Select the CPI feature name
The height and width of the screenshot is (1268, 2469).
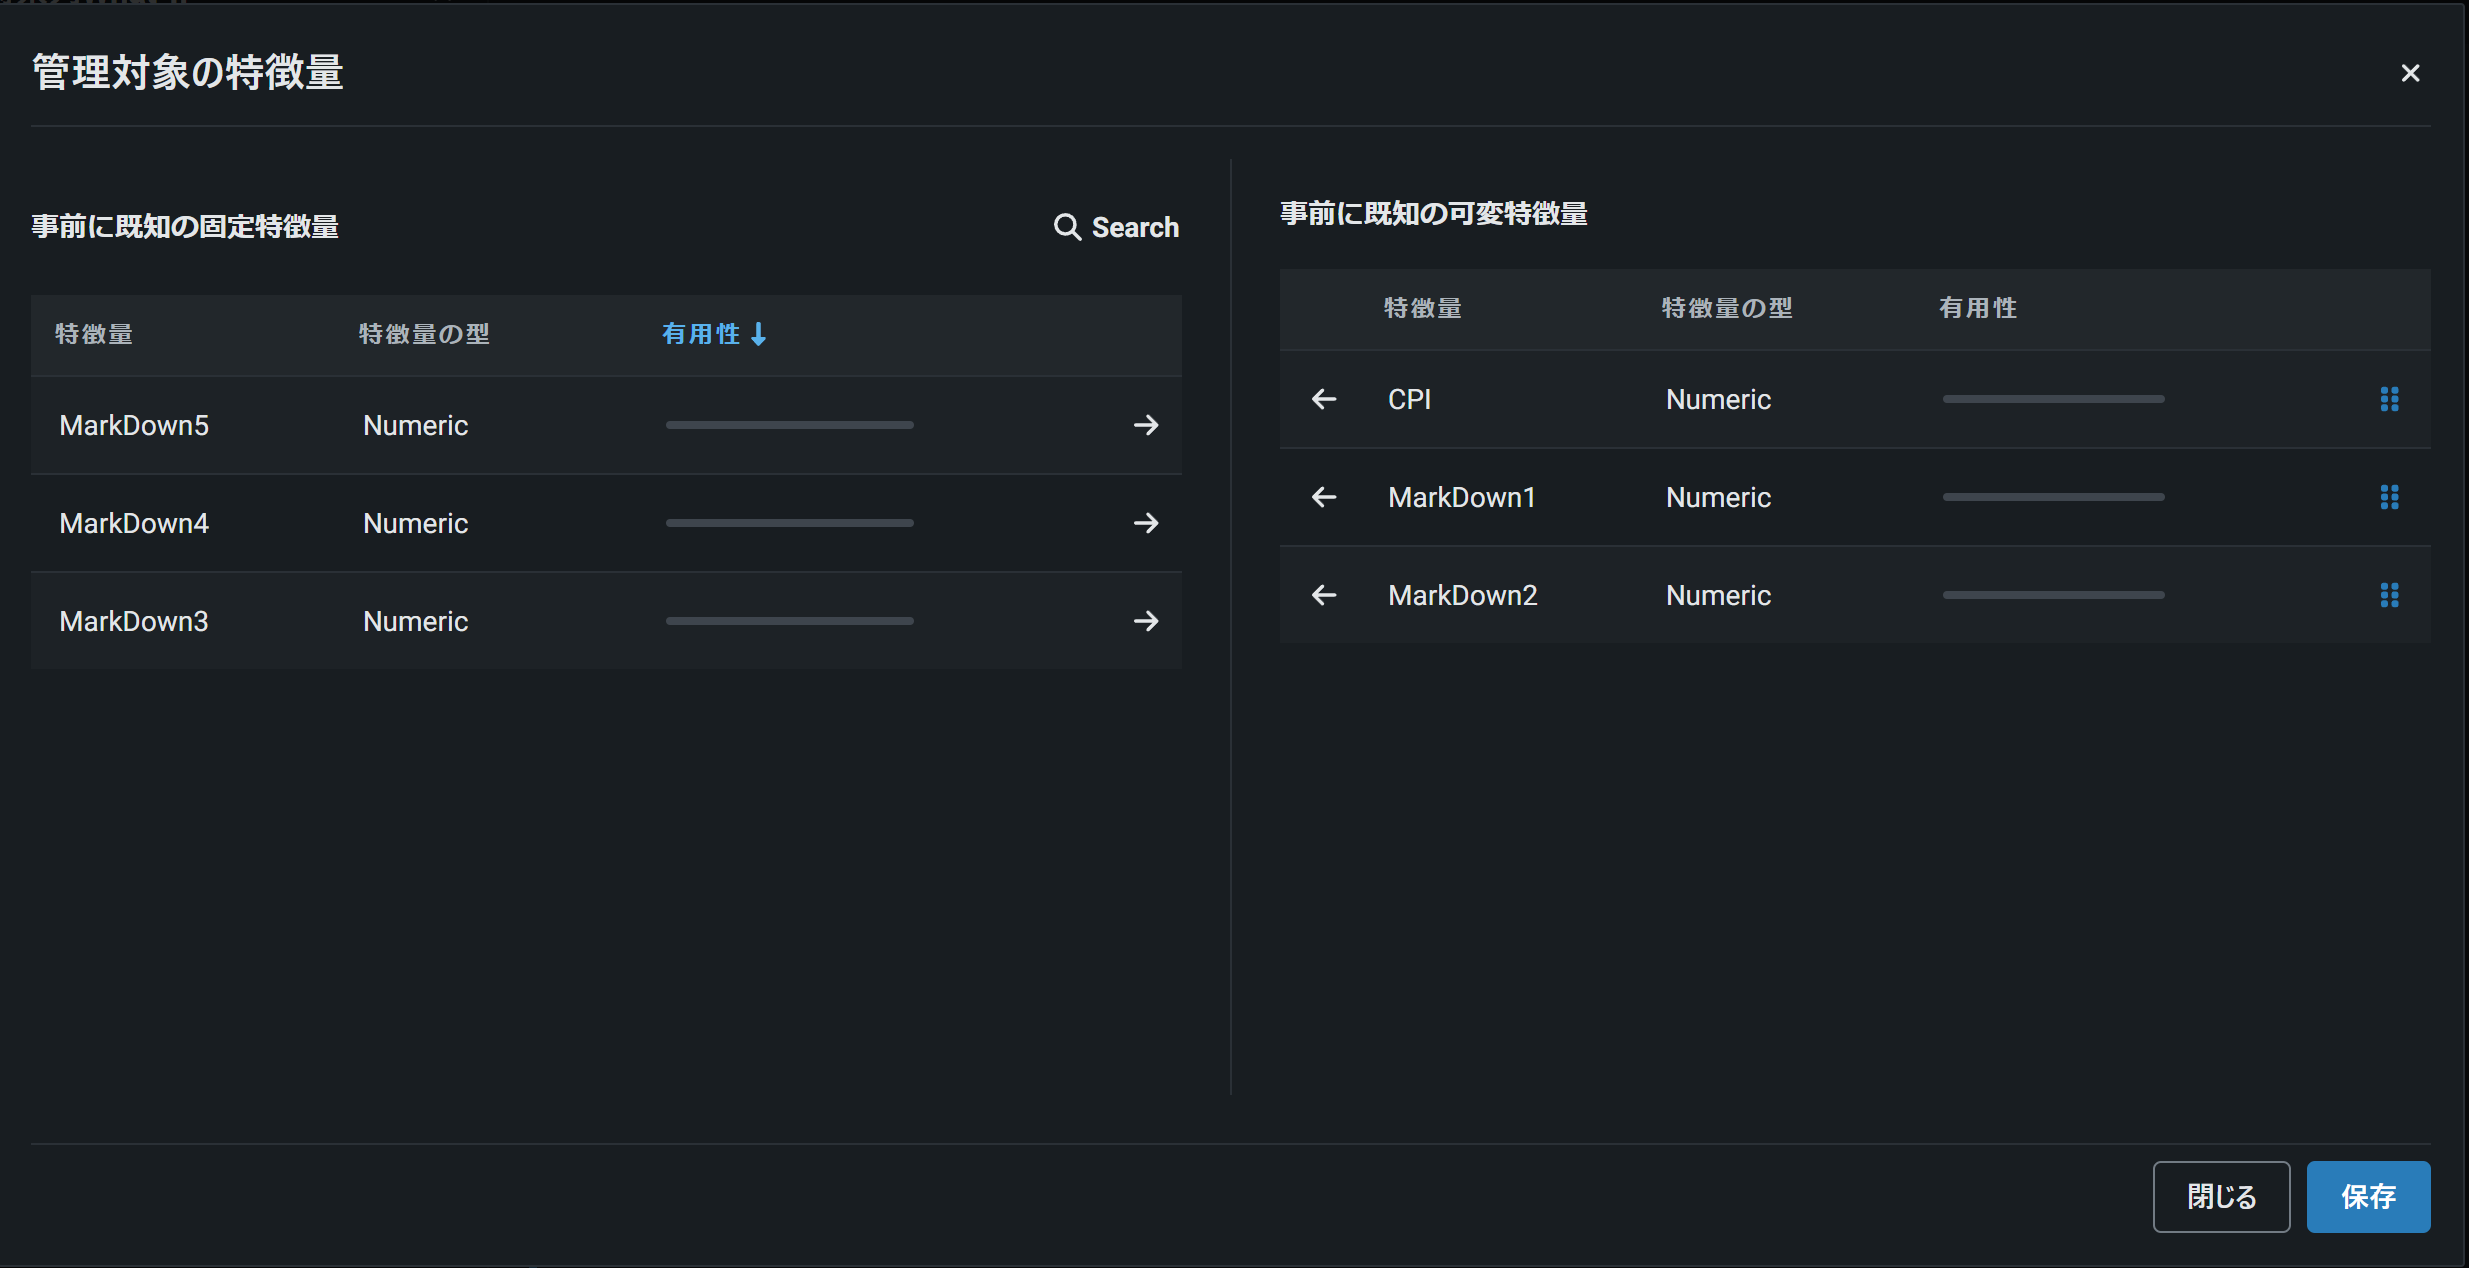(1409, 399)
